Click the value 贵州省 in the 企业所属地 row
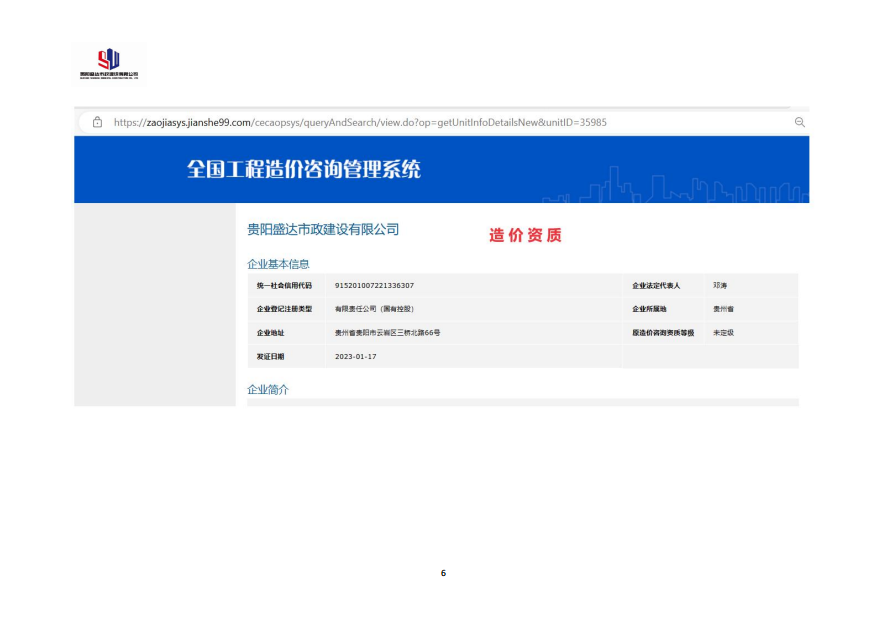Viewport: 890px width, 623px height. (x=723, y=309)
